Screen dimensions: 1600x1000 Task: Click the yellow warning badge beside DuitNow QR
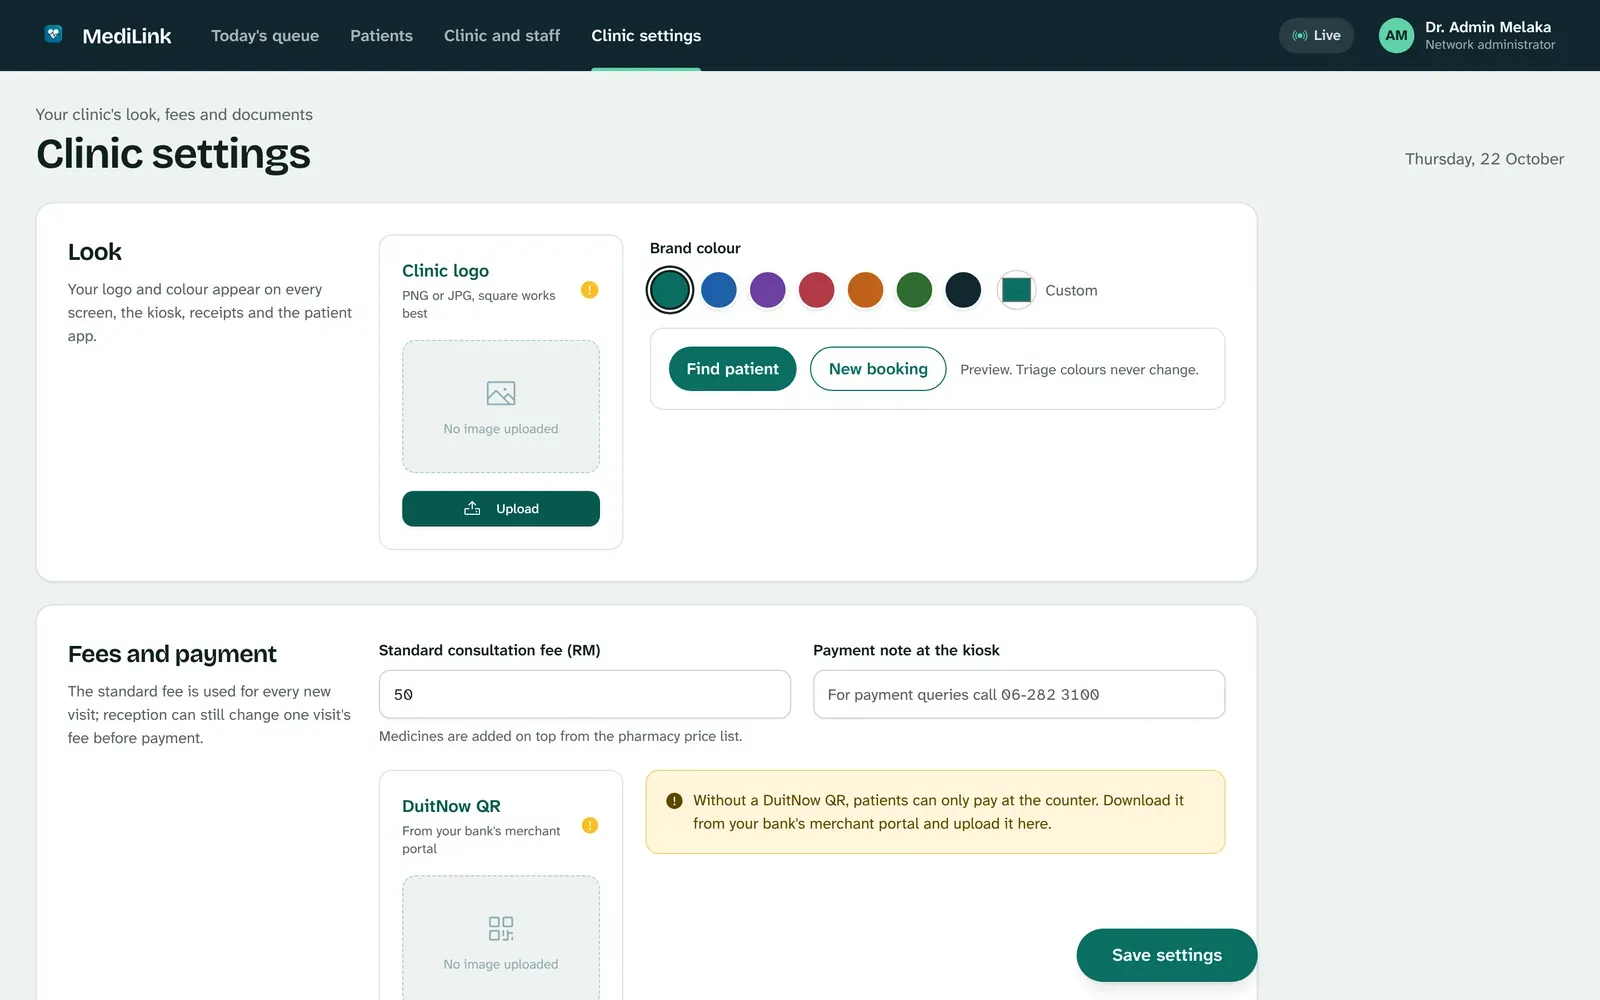pos(590,825)
